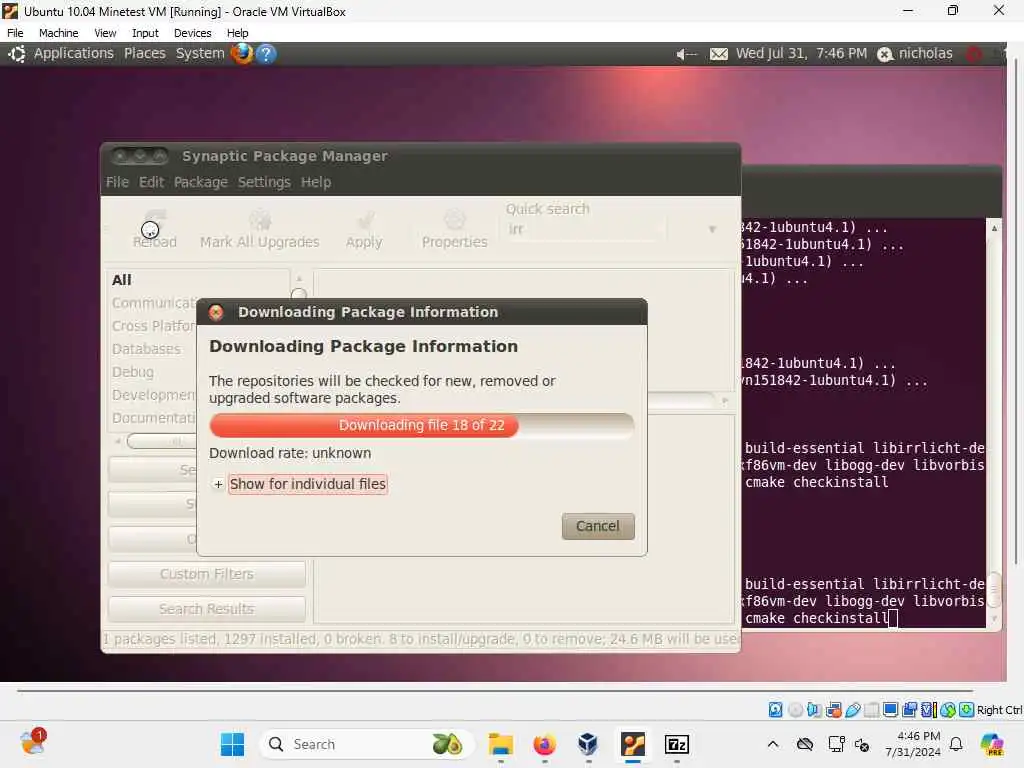Click the VirtualBox keyboard capture indicator
Viewport: 1024px width, 768px height.
[x=967, y=710]
